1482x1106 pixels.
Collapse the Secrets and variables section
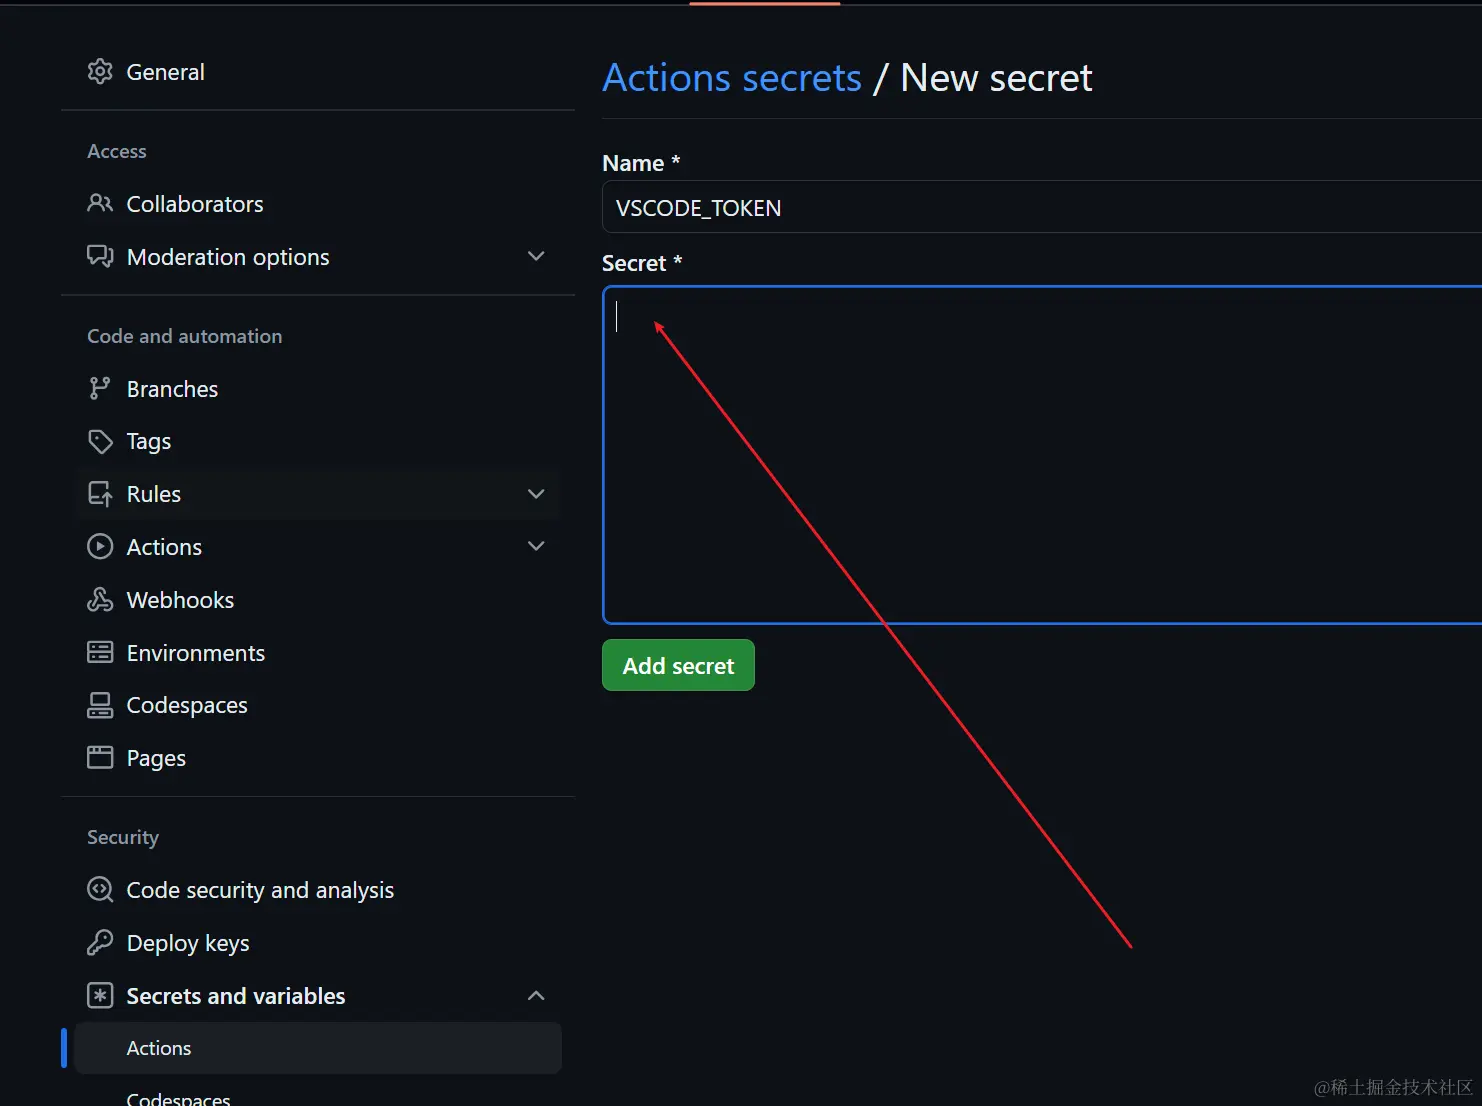[536, 996]
